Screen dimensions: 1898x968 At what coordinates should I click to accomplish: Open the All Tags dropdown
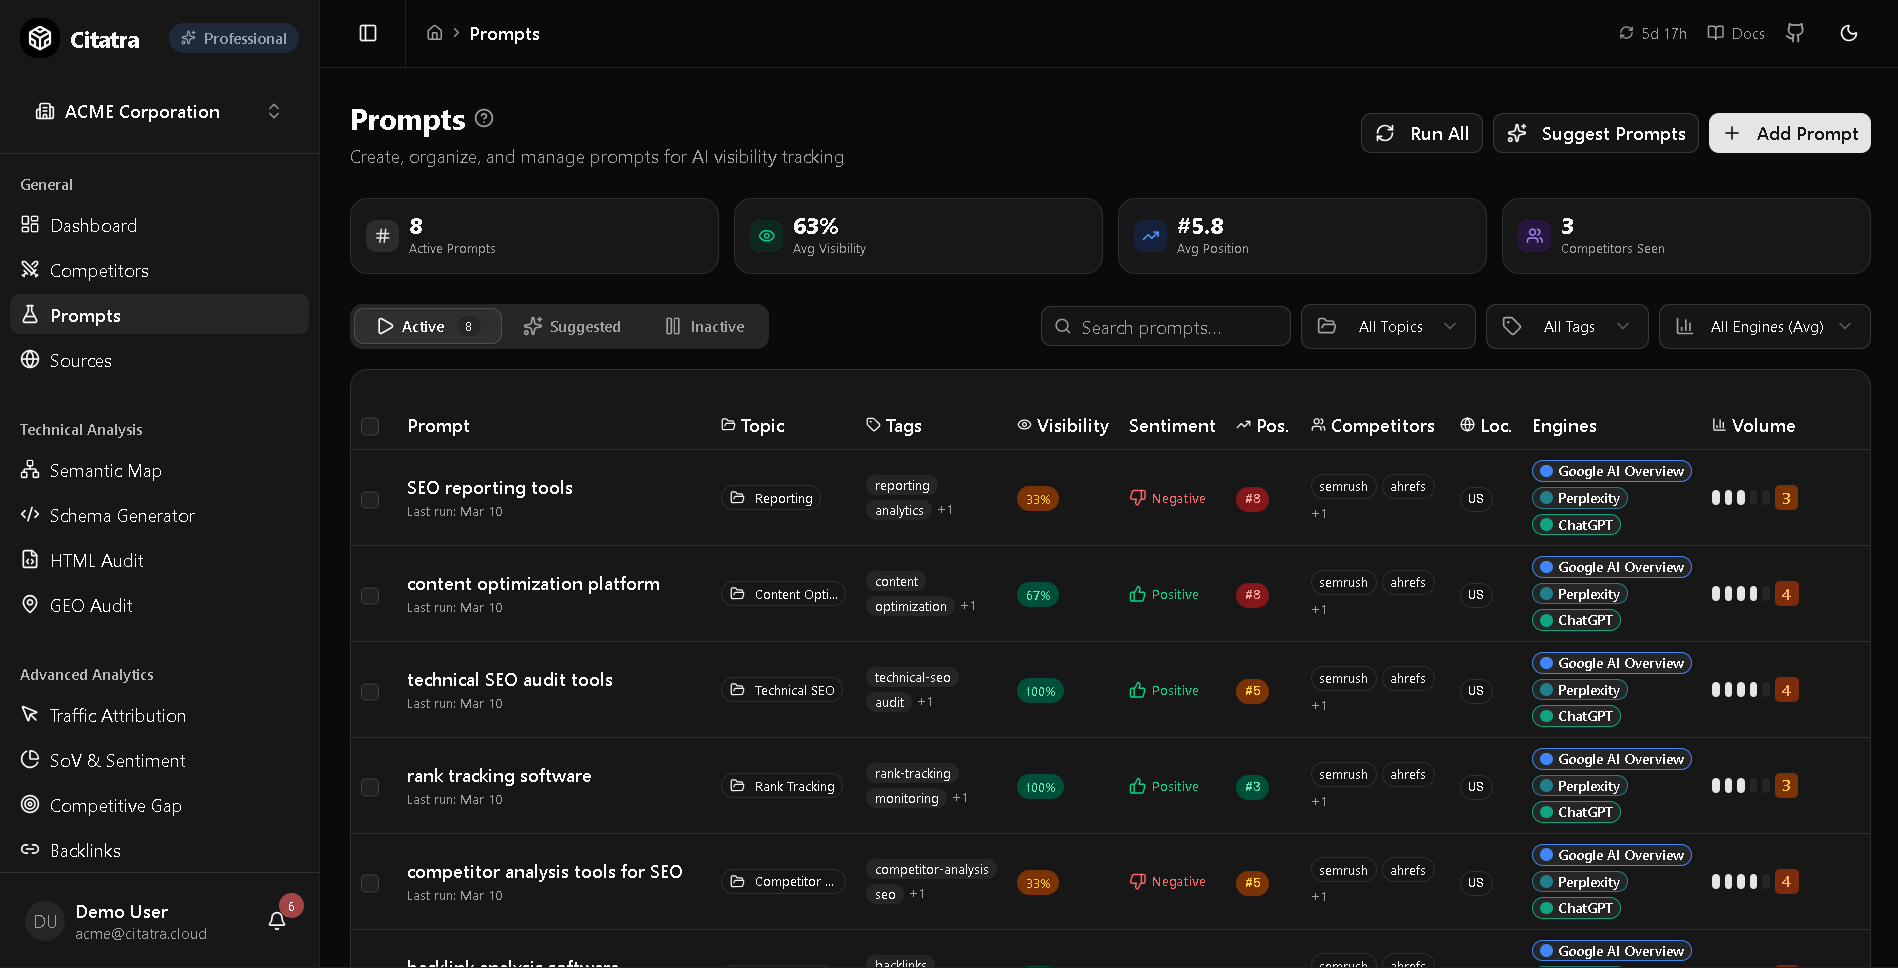[x=1567, y=326]
